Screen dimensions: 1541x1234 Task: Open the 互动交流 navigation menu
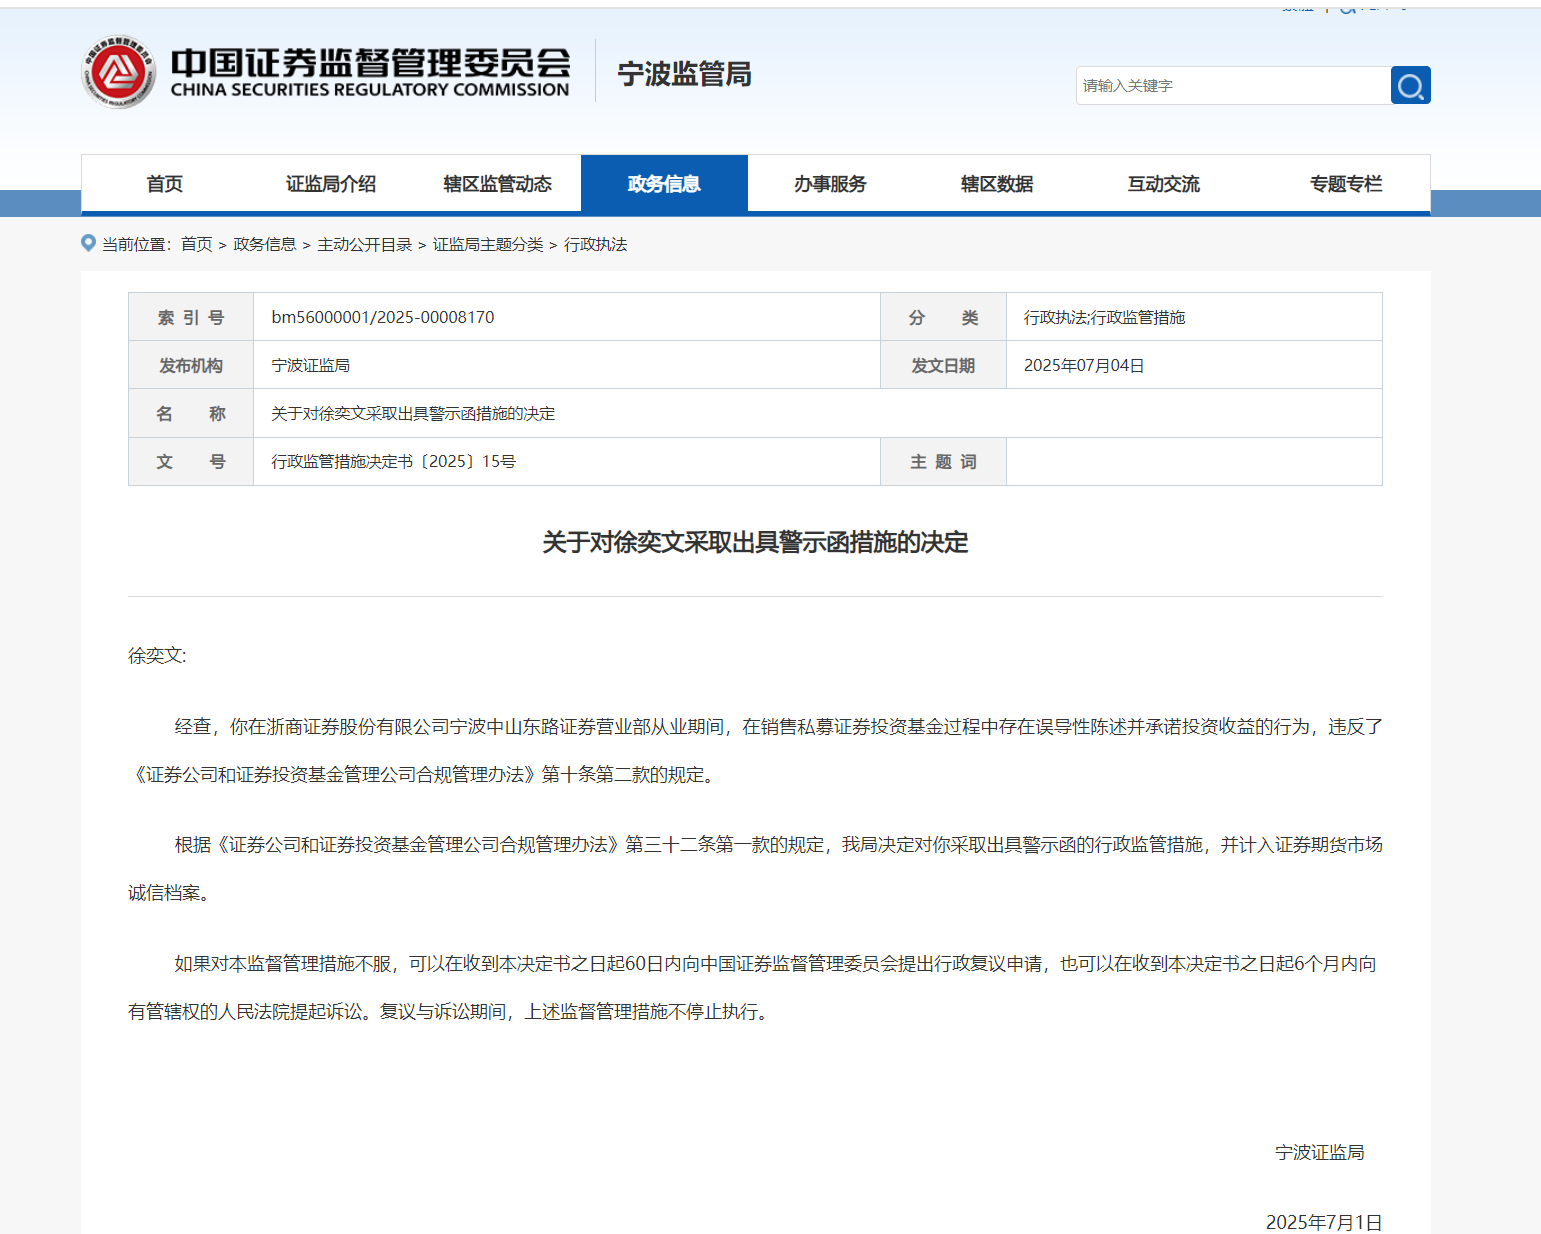1163,184
